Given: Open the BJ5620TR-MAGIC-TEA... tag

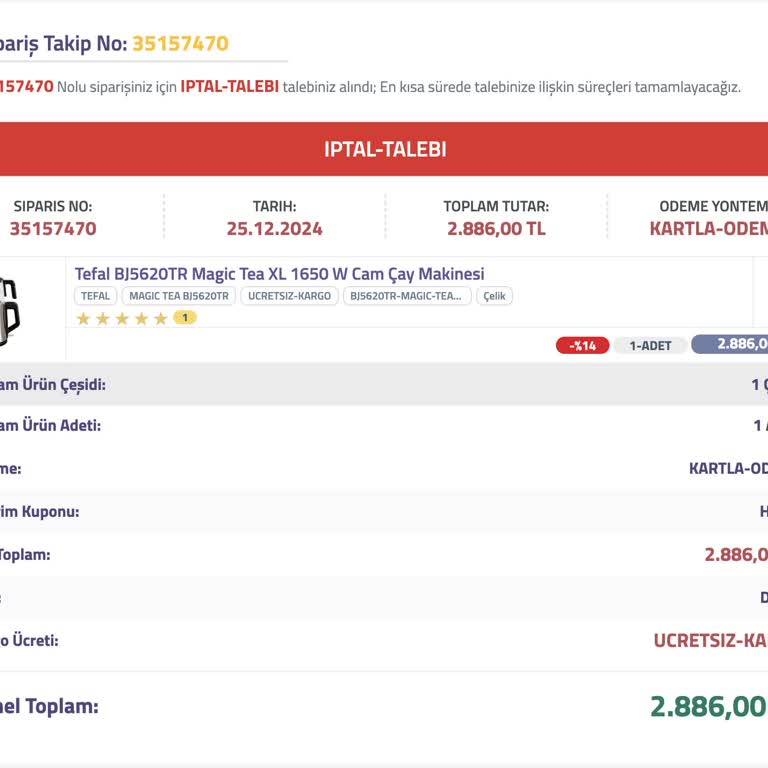Looking at the screenshot, I should pos(407,296).
